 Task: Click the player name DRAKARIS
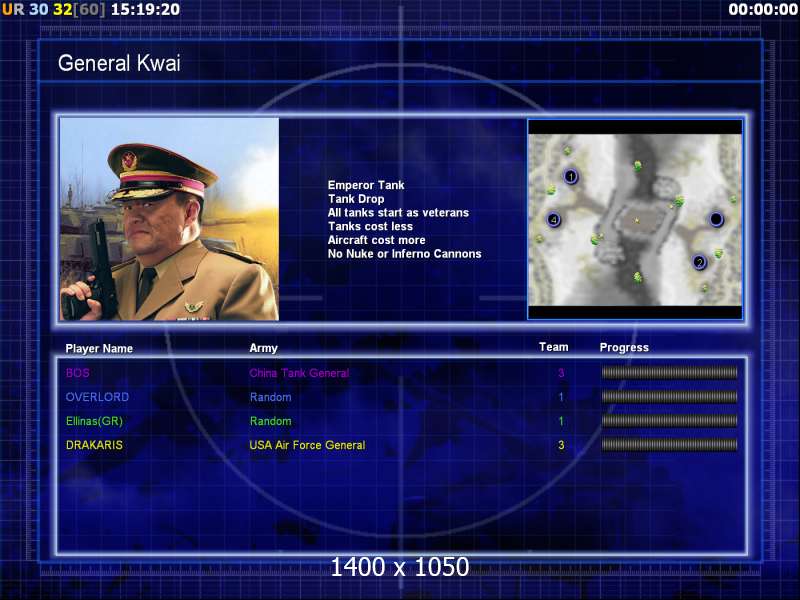pyautogui.click(x=94, y=445)
